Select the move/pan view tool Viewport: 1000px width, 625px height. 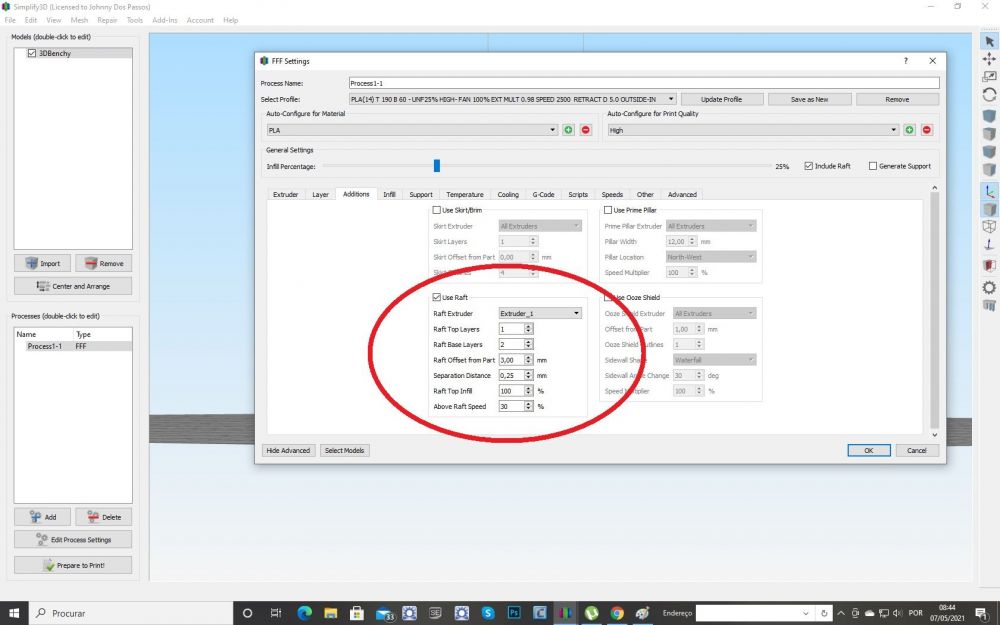click(x=989, y=59)
